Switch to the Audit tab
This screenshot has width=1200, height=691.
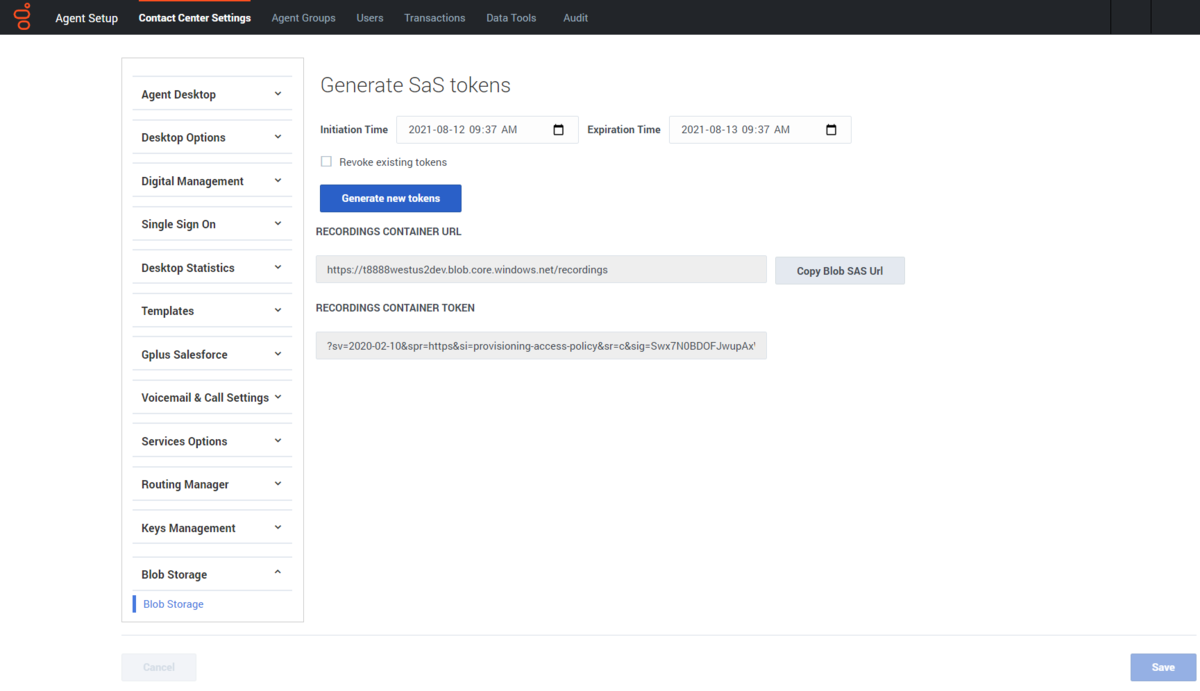tap(575, 18)
